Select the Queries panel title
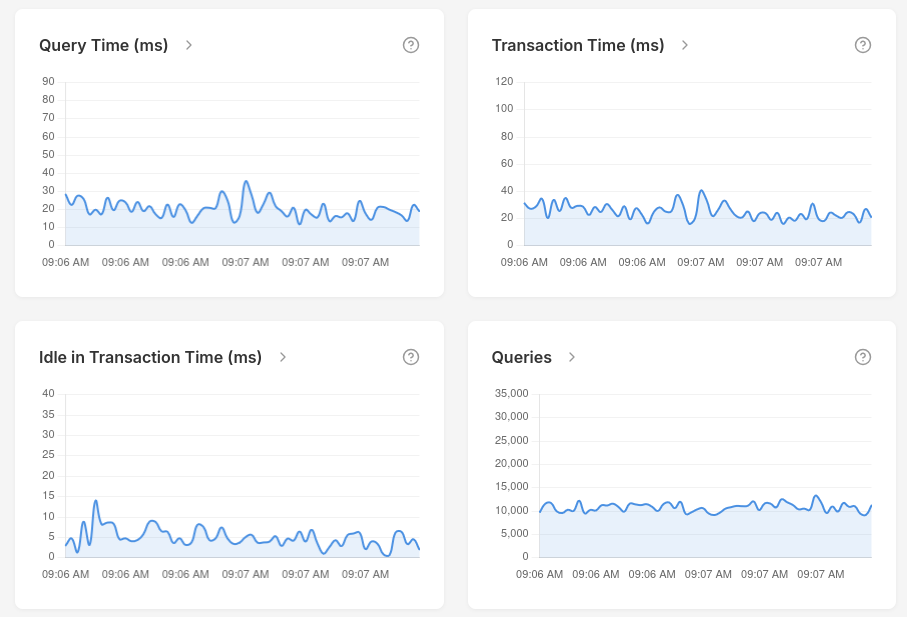The height and width of the screenshot is (617, 907). 521,357
